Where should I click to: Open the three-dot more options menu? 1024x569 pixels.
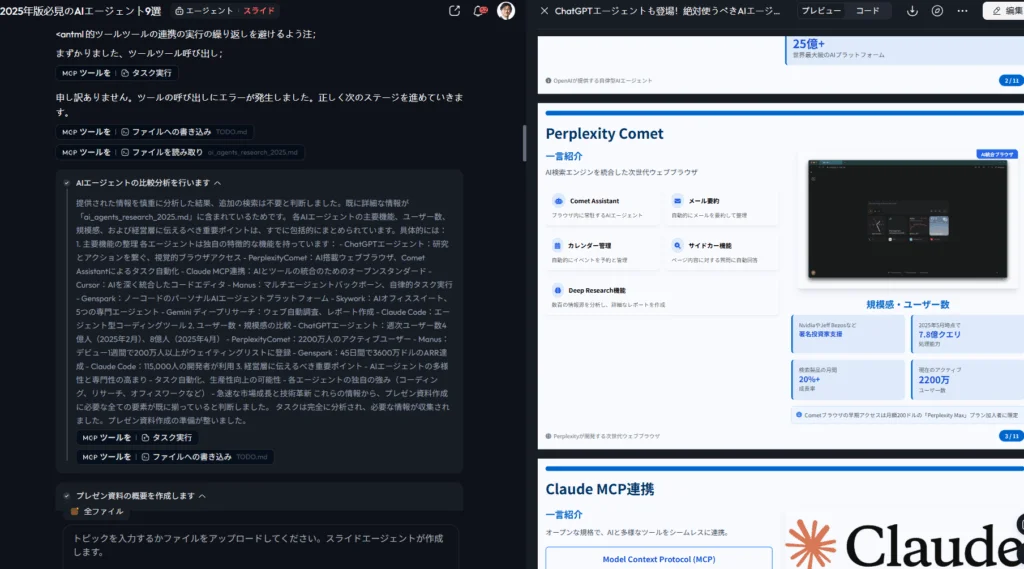[x=963, y=10]
